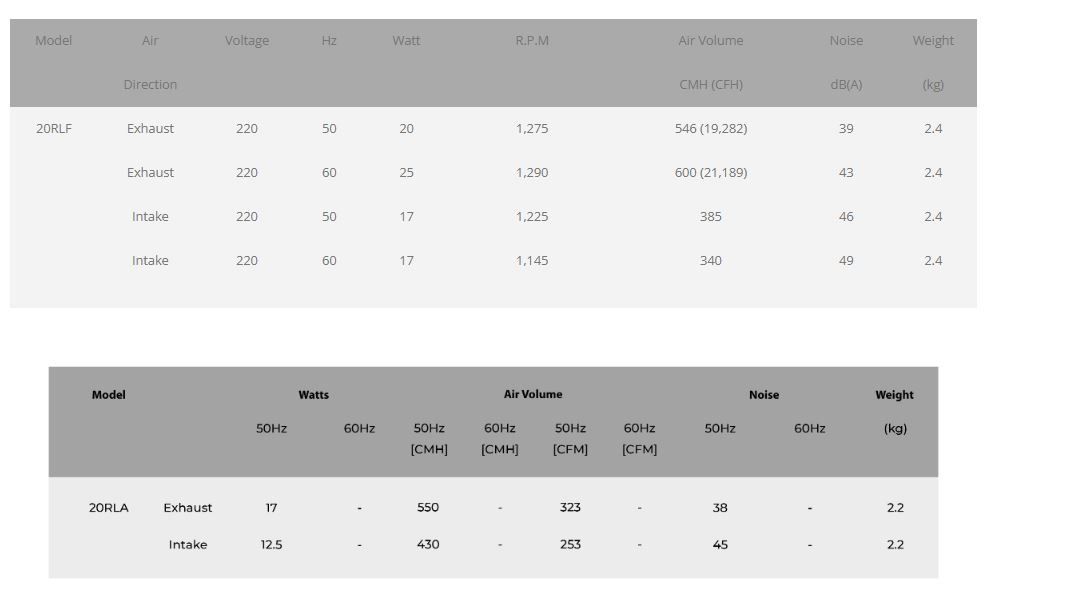
Task: Click the Voltage column header
Action: pos(247,41)
